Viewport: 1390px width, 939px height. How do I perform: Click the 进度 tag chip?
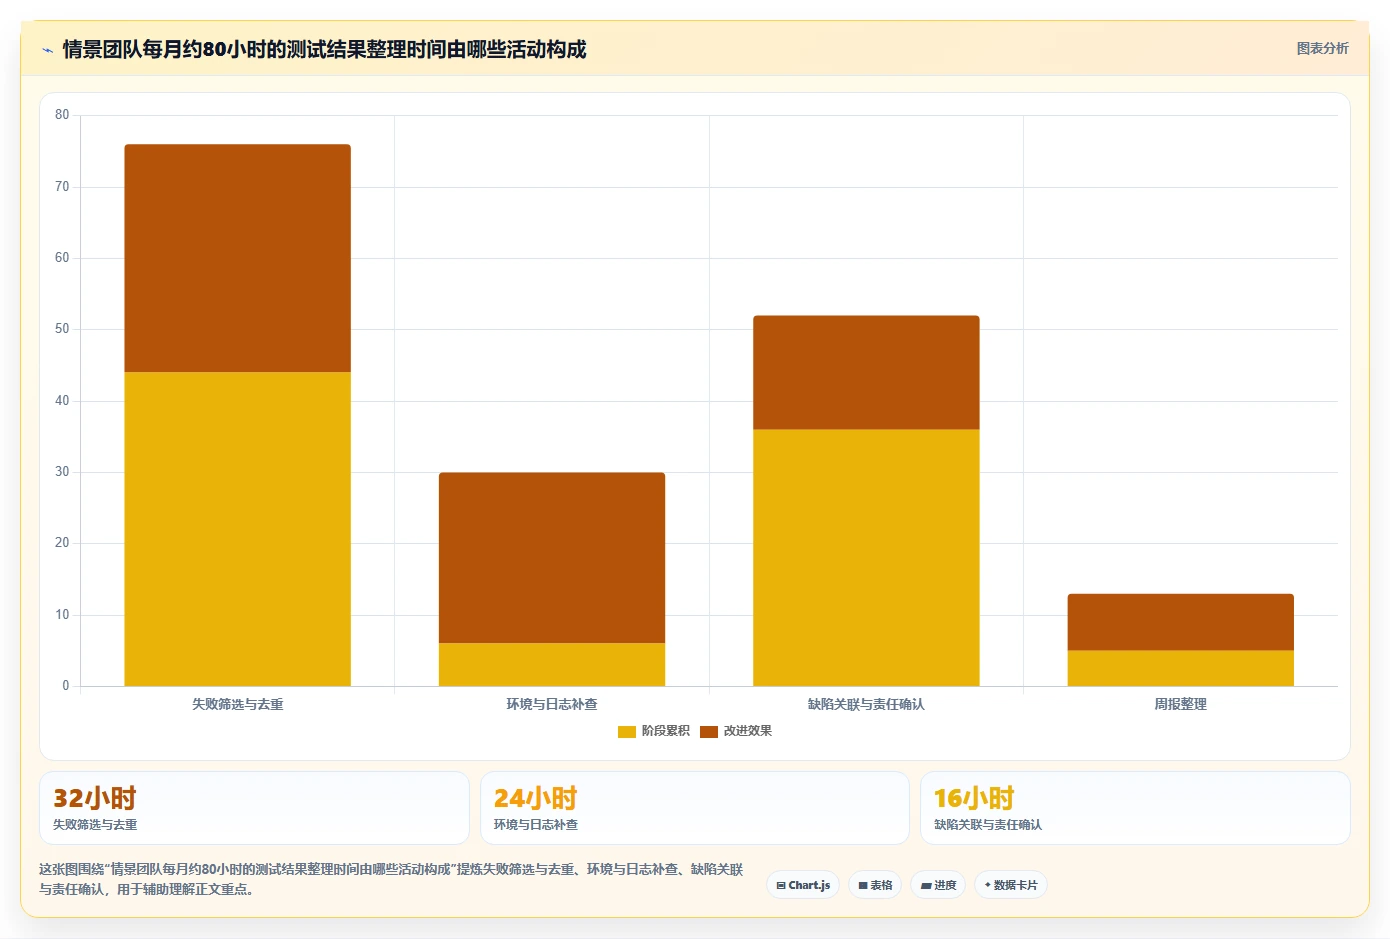[x=938, y=885]
